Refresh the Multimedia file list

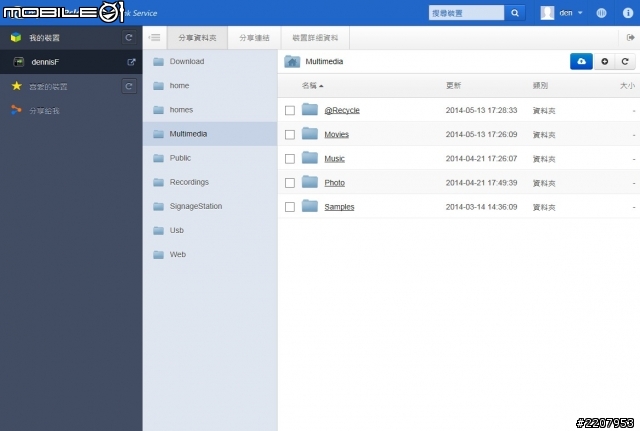coord(625,62)
